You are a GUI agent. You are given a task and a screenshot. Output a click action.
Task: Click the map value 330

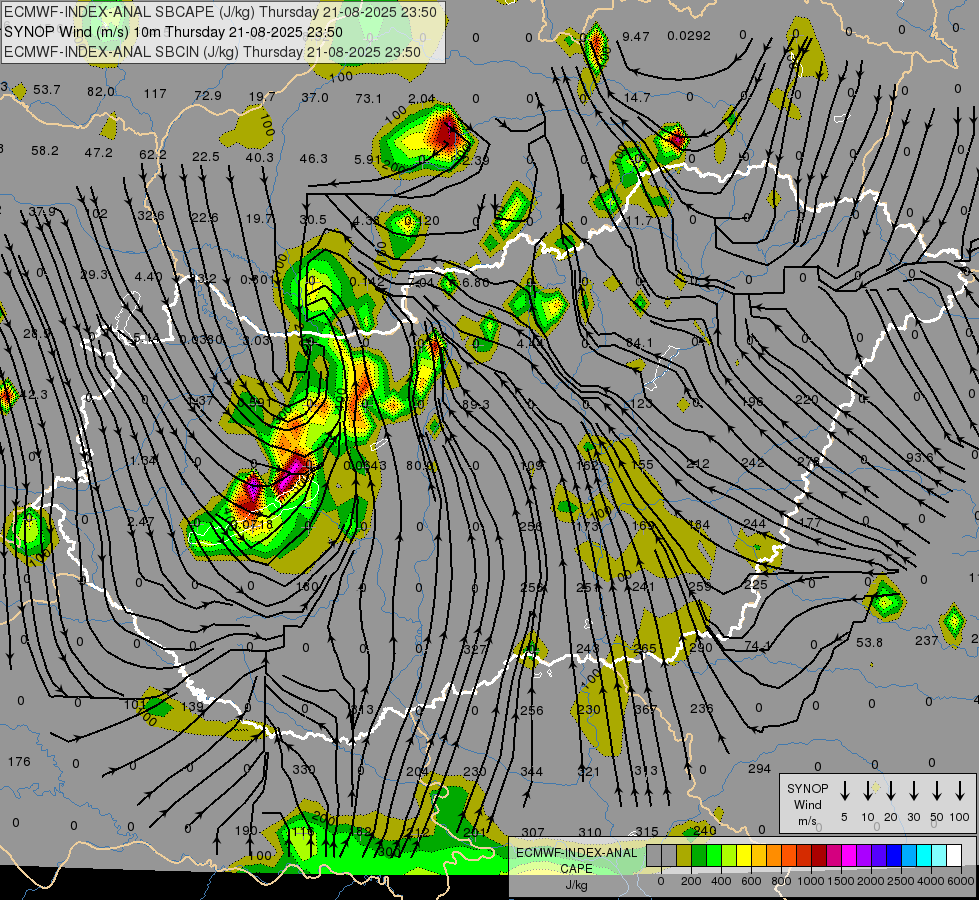click(304, 769)
